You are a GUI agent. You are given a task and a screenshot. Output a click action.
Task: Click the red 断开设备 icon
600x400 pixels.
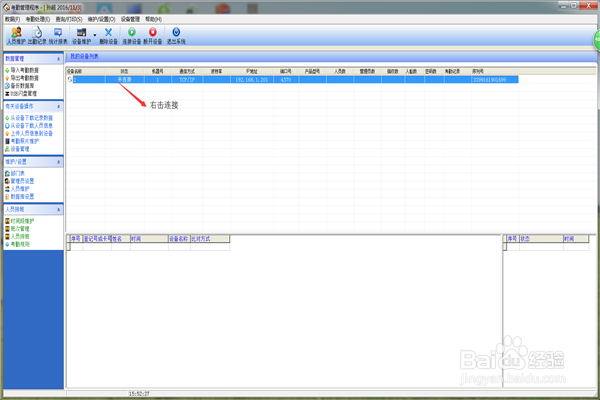(153, 36)
